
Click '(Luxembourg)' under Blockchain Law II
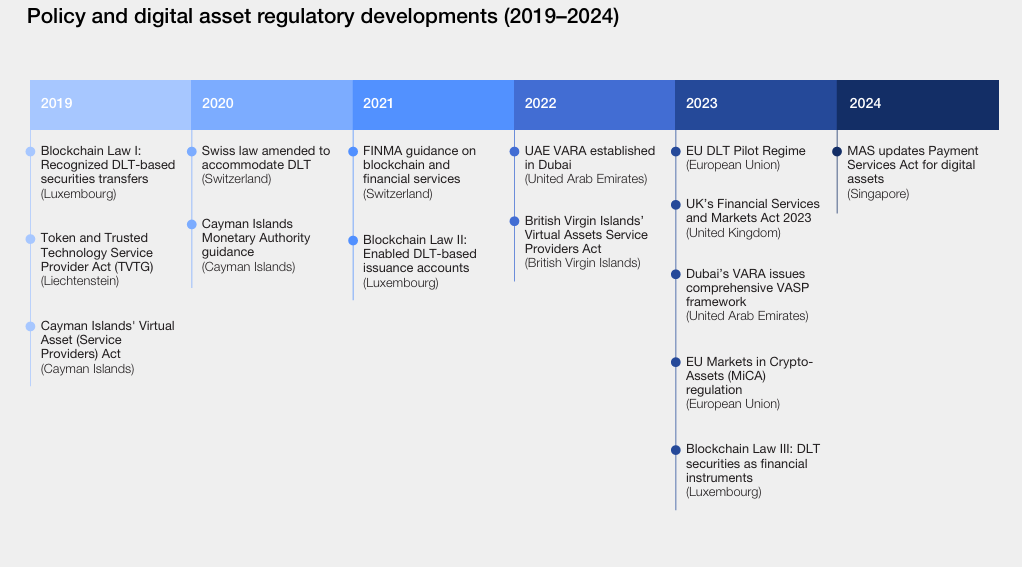(401, 283)
